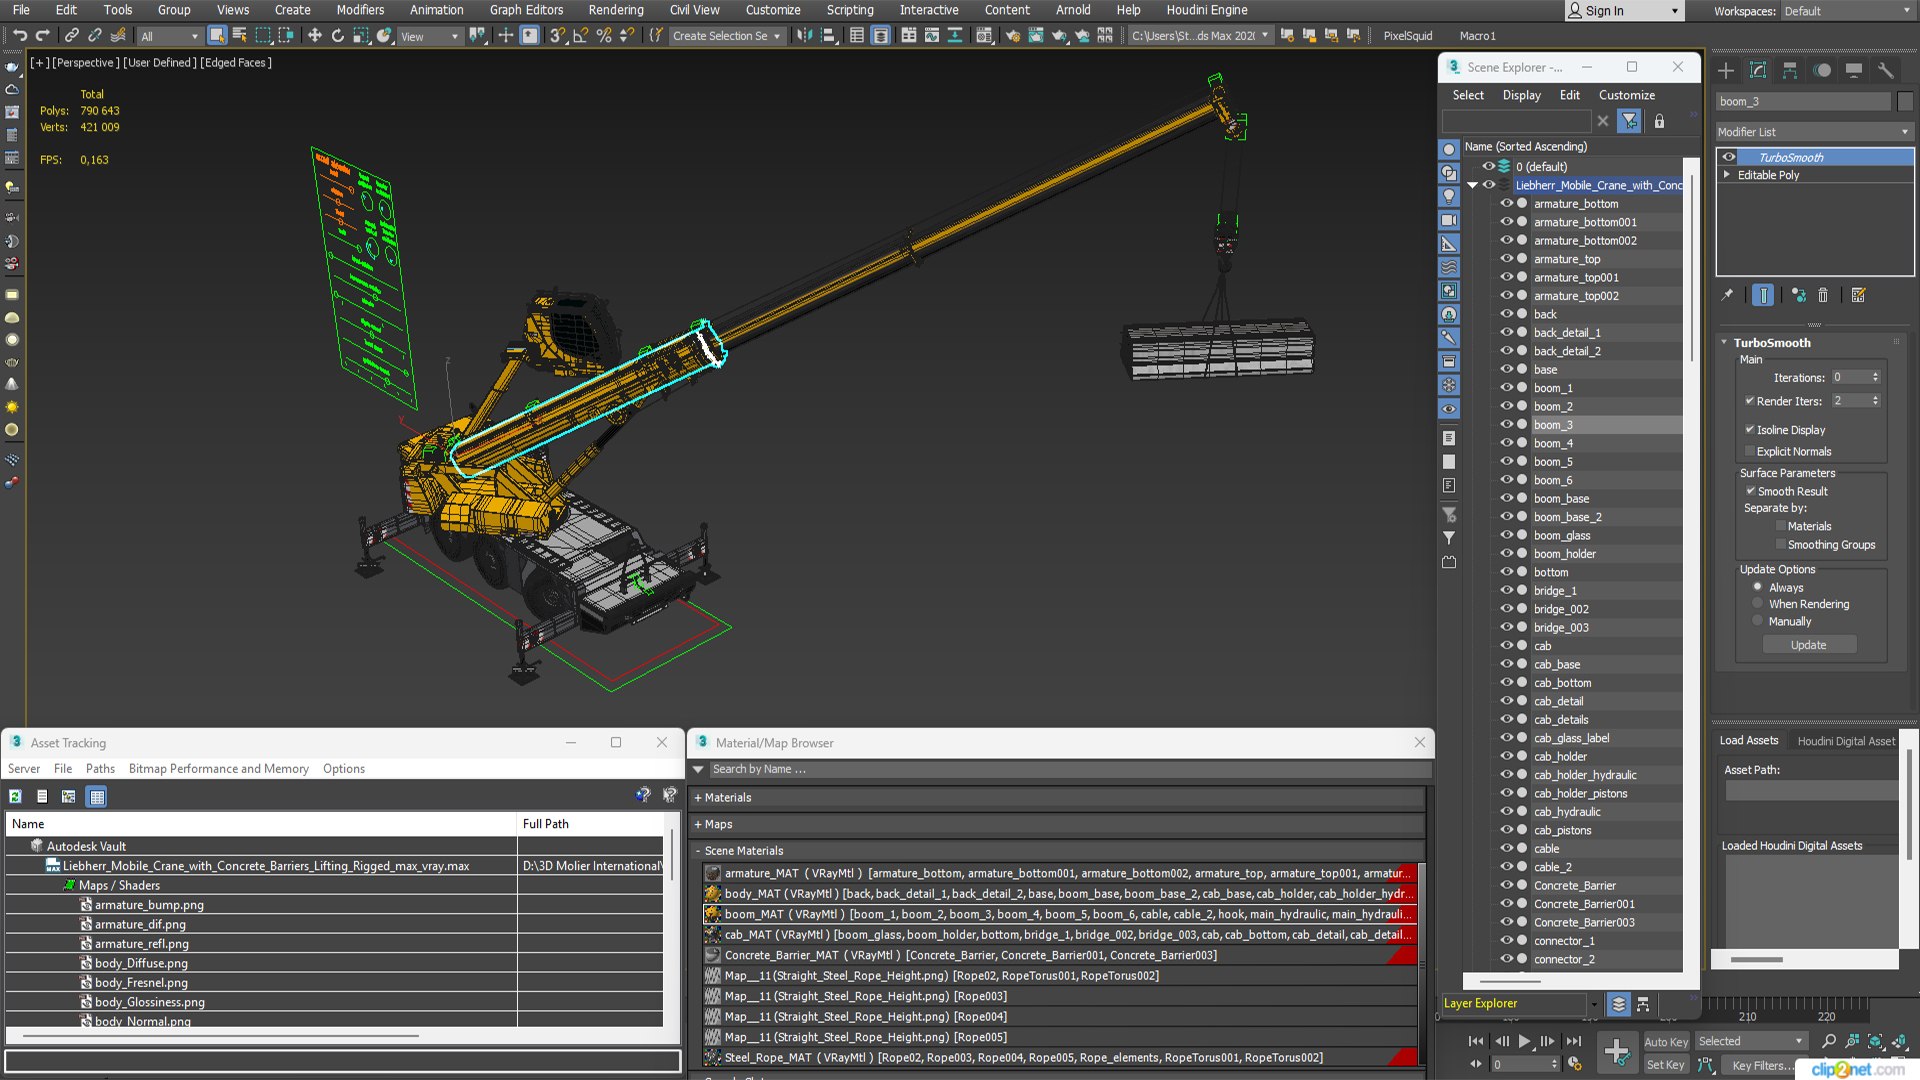Enable Explicit Normals checkbox

click(1750, 451)
